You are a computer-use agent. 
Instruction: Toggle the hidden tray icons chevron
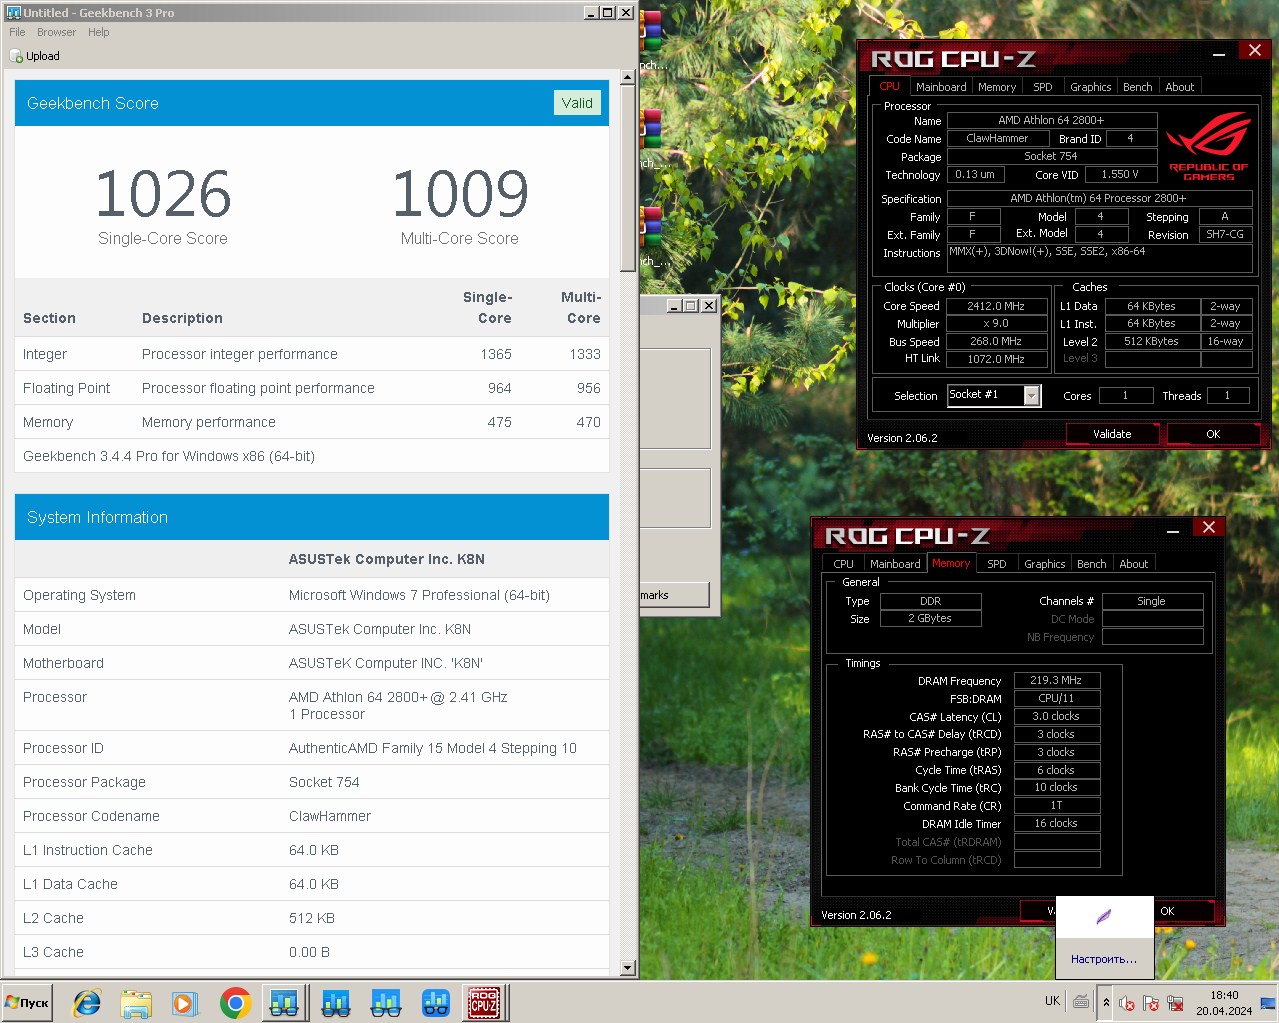coord(1106,1002)
